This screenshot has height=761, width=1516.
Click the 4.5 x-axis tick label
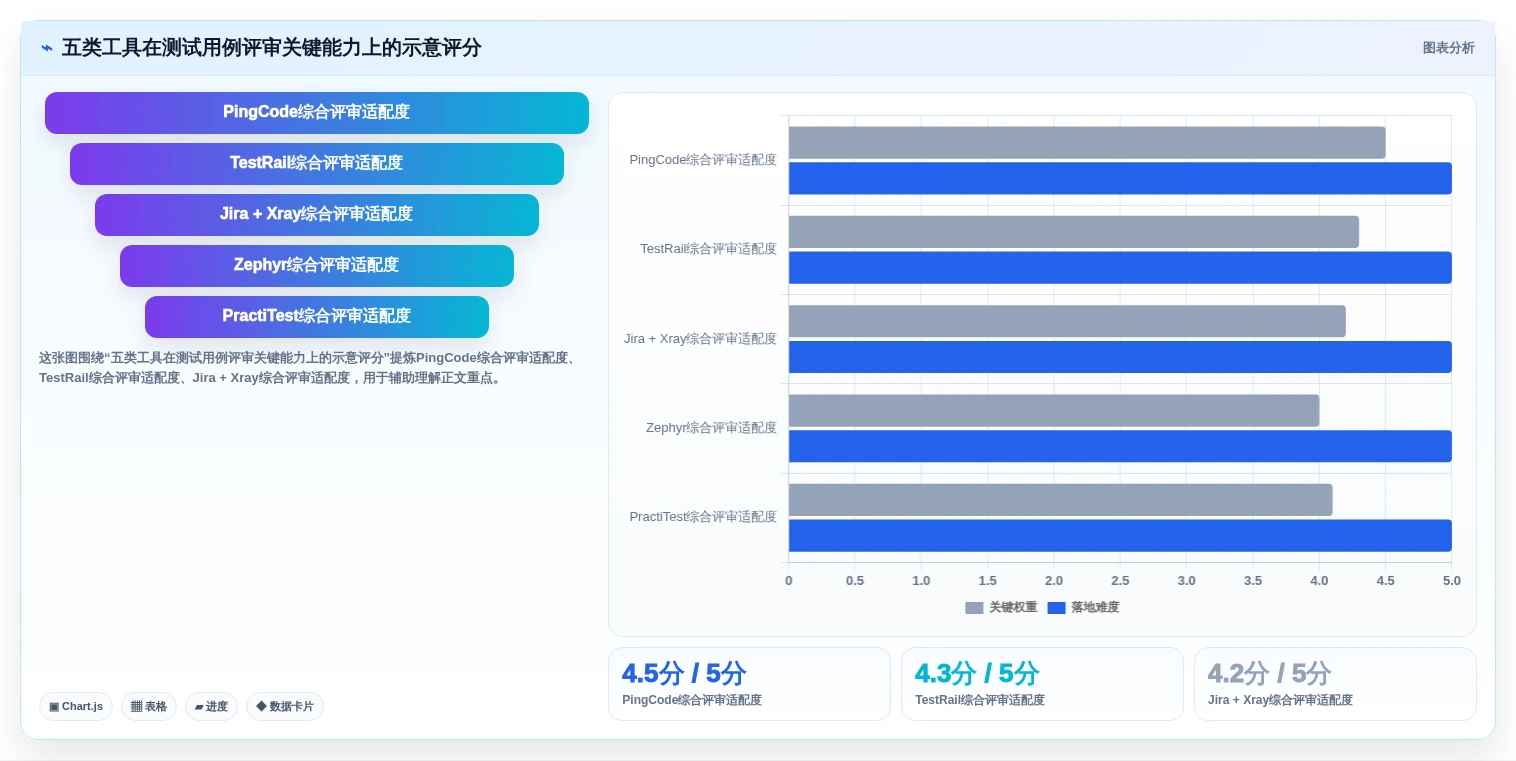pos(1385,581)
